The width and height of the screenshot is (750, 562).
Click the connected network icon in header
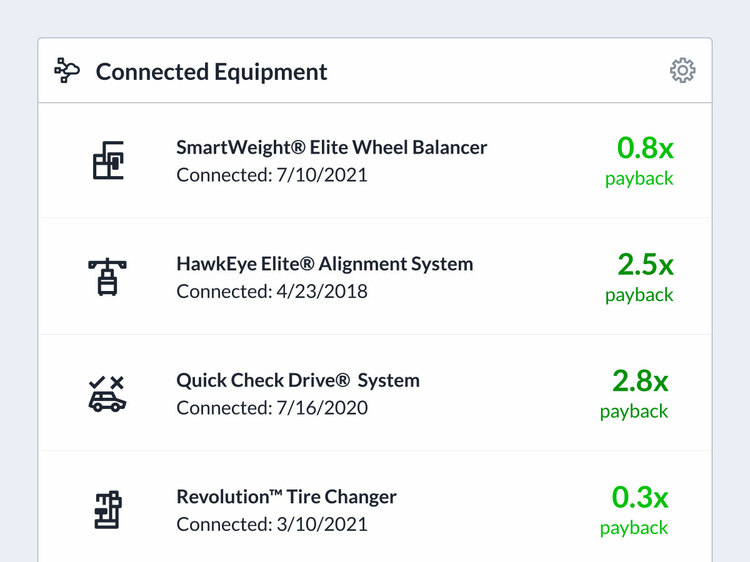coord(68,71)
